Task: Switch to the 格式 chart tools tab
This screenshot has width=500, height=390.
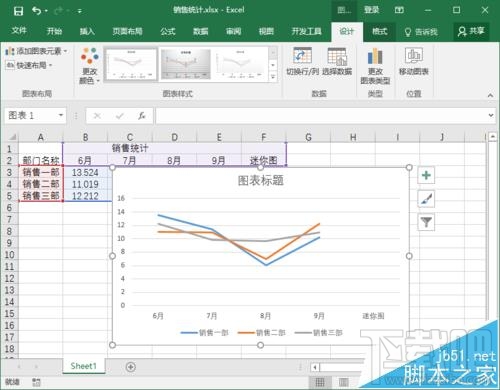Action: click(x=379, y=31)
